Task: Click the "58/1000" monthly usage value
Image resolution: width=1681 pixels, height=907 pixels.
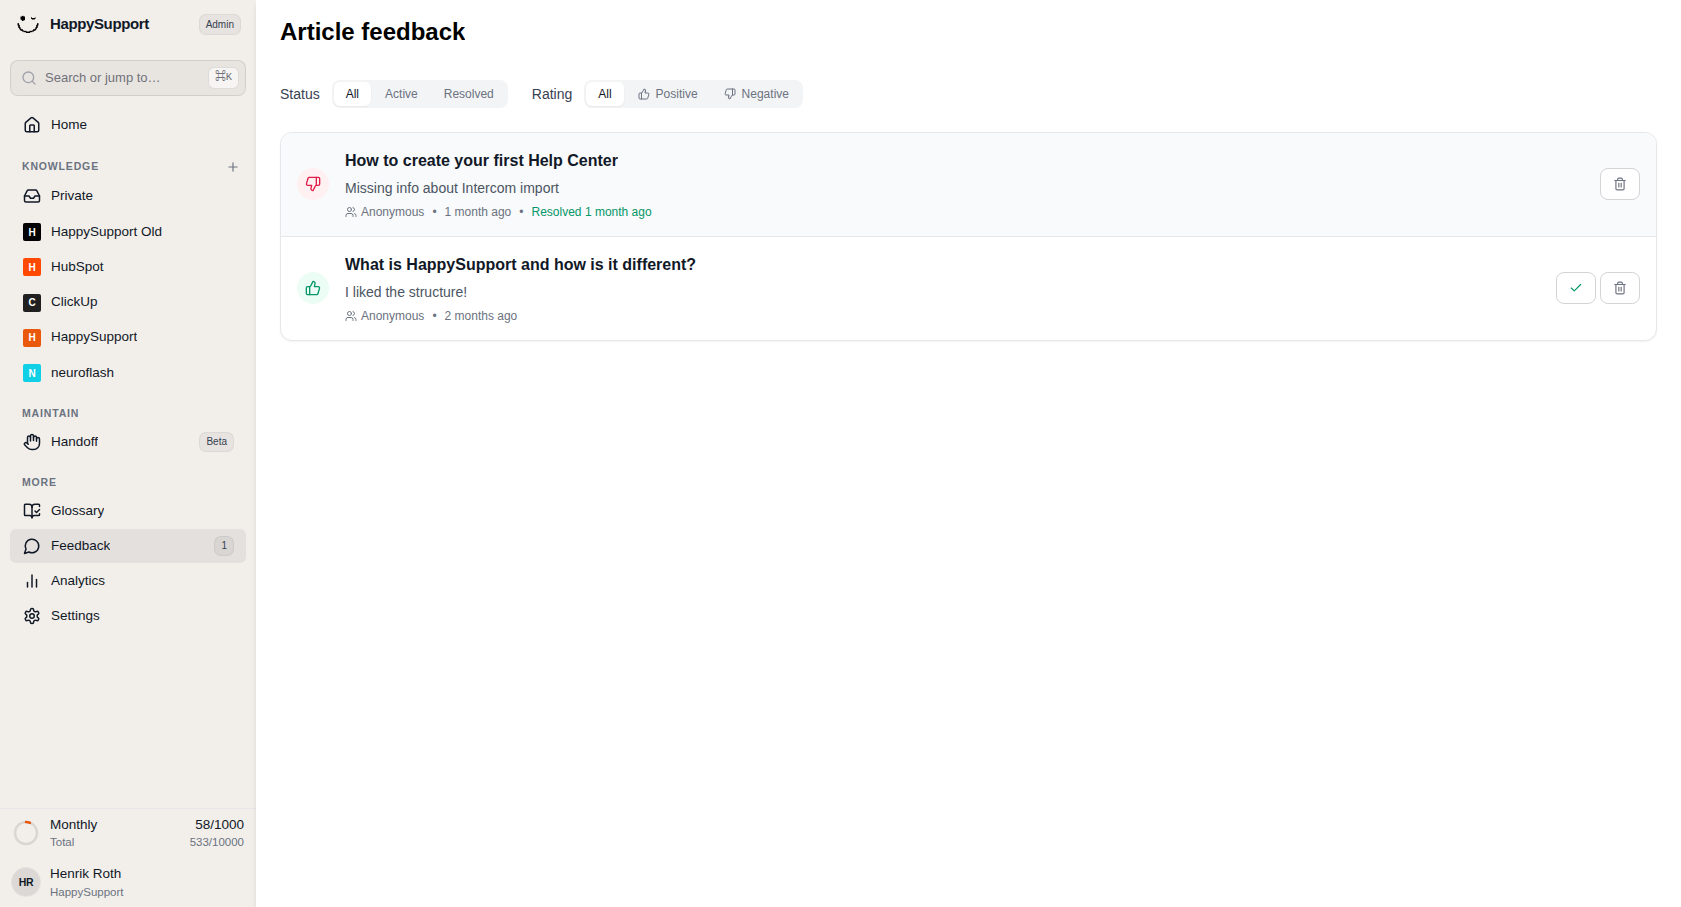Action: 219,825
